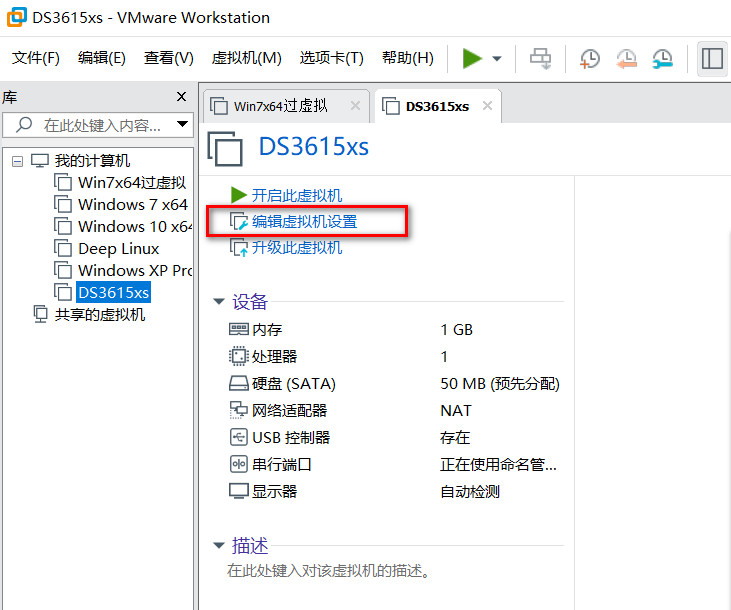The height and width of the screenshot is (610, 731).
Task: Select Windows XP Pro virtual machine
Action: pos(135,270)
